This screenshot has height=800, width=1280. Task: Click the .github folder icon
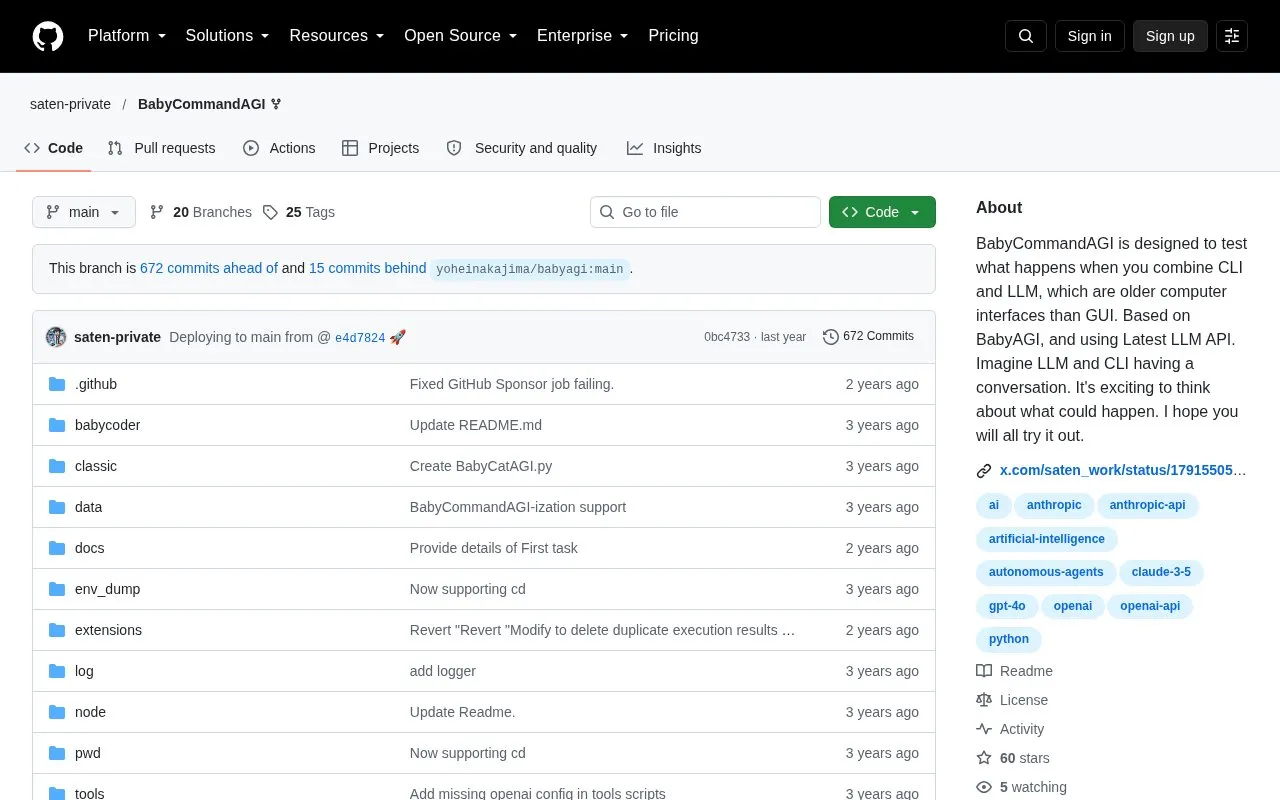(57, 384)
